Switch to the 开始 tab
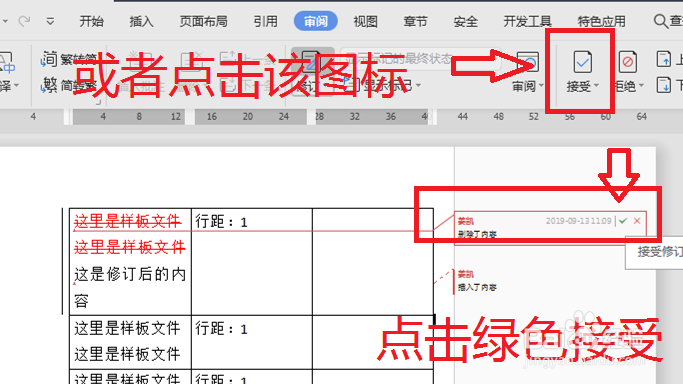This screenshot has height=384, width=683. tap(91, 21)
